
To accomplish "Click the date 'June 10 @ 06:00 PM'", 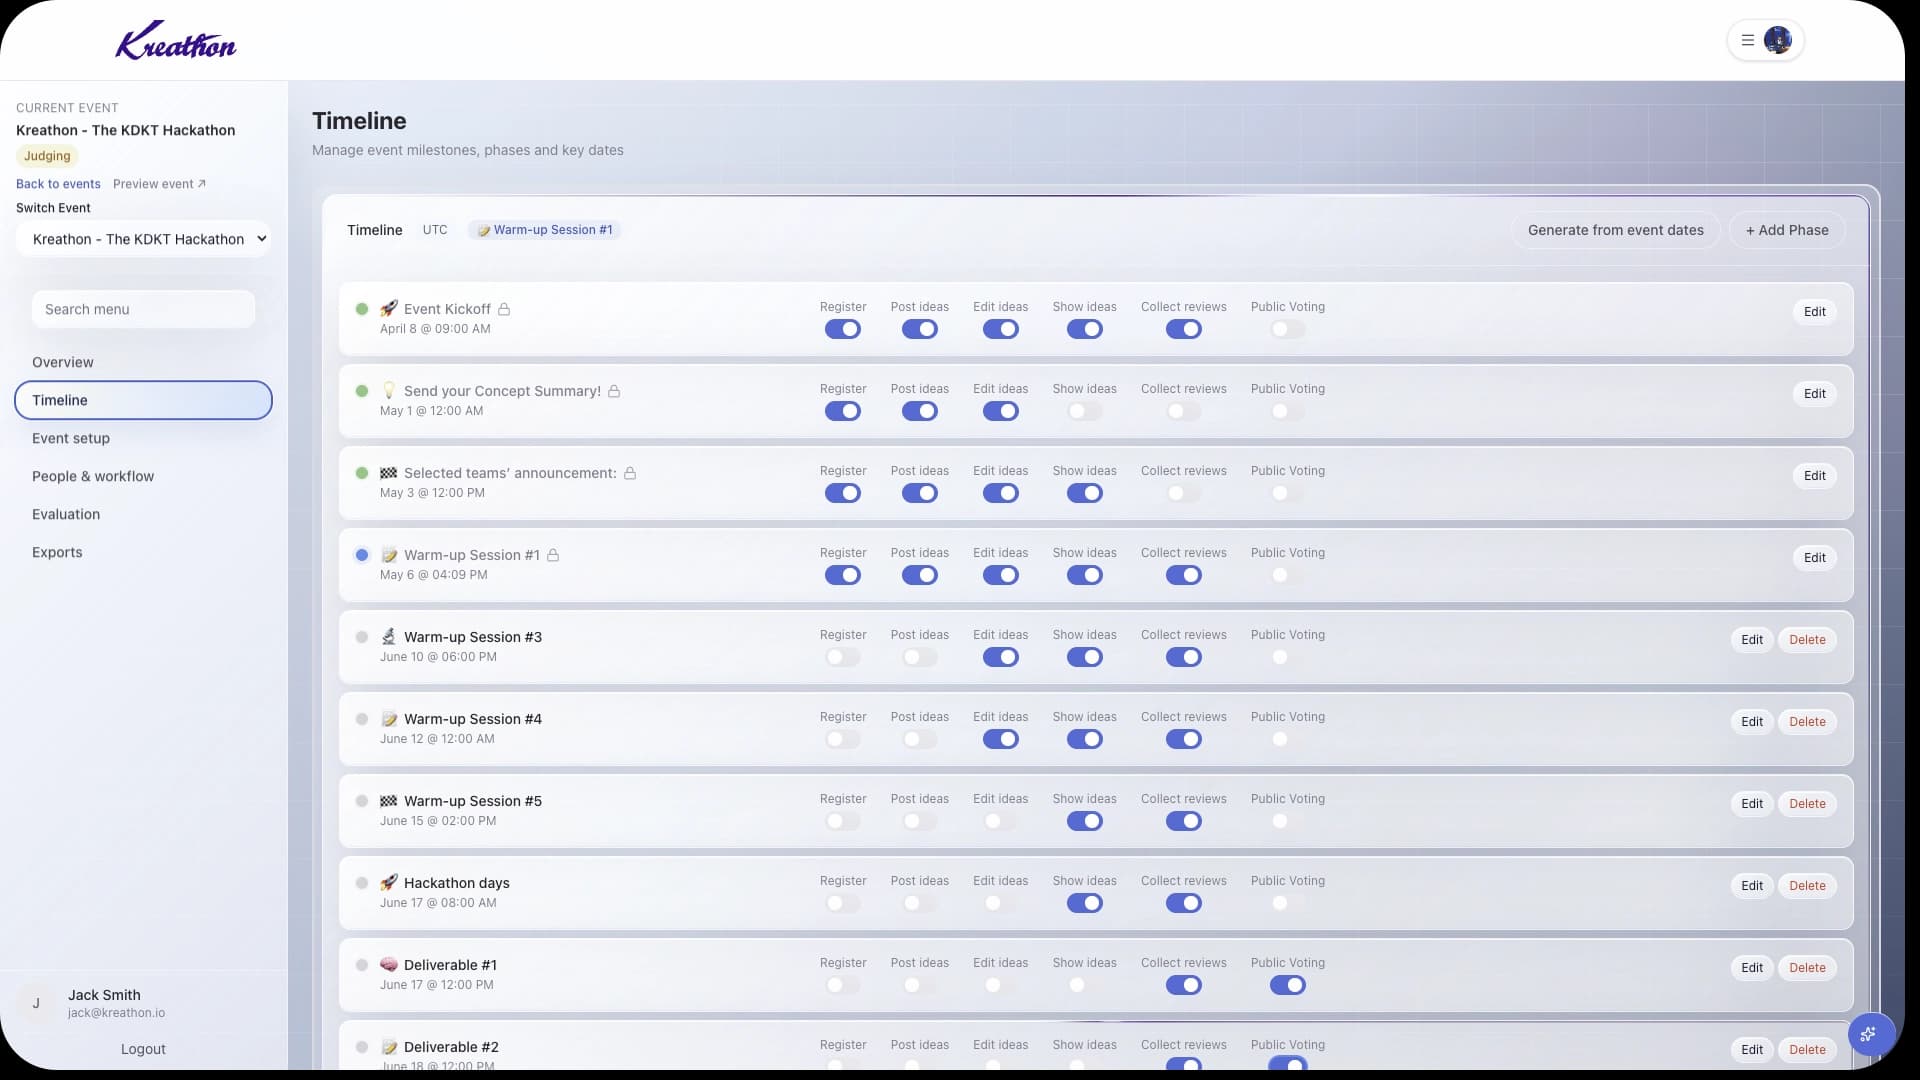I will [x=438, y=657].
